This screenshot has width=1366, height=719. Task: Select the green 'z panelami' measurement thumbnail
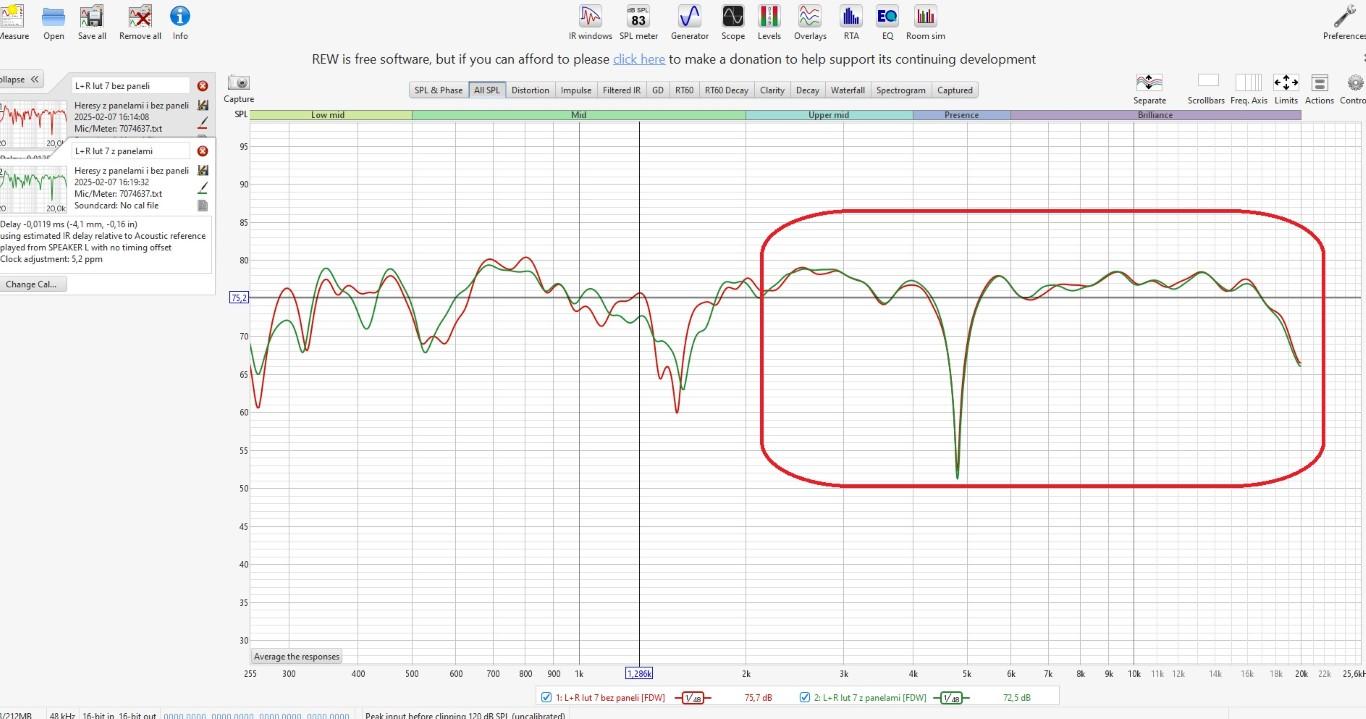click(33, 188)
